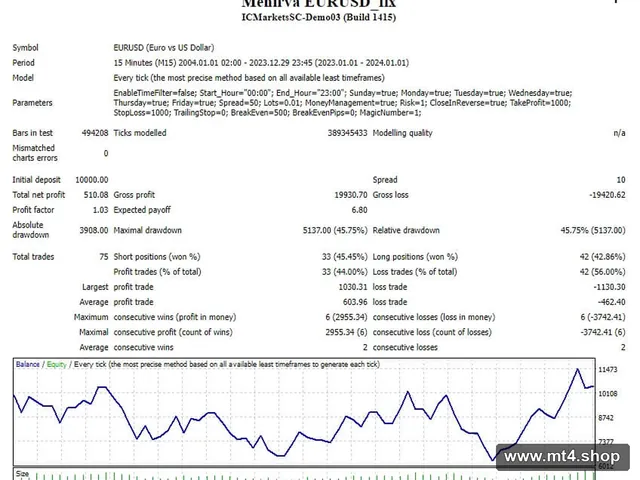
Task: Click the 'Absolute drawdown' label
Action: click(31, 230)
